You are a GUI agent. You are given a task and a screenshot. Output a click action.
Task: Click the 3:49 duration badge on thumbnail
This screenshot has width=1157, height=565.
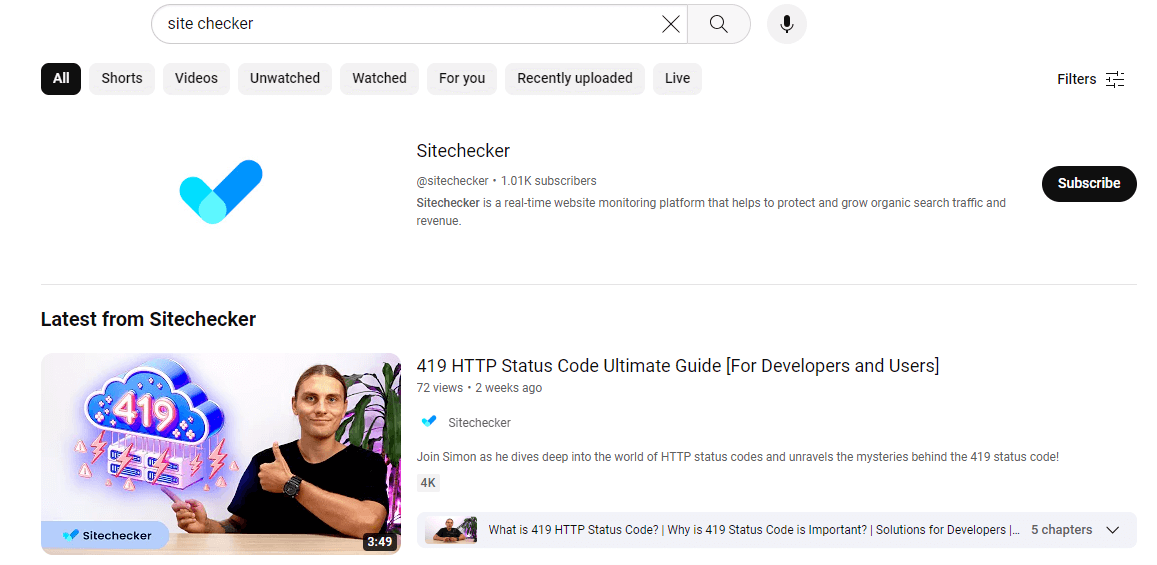tap(379, 541)
